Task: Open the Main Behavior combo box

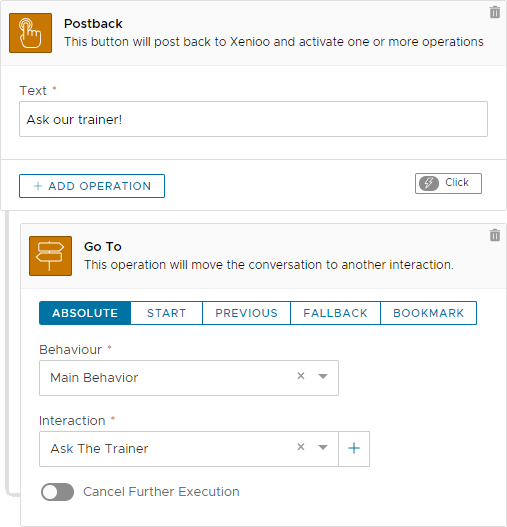Action: 189,378
